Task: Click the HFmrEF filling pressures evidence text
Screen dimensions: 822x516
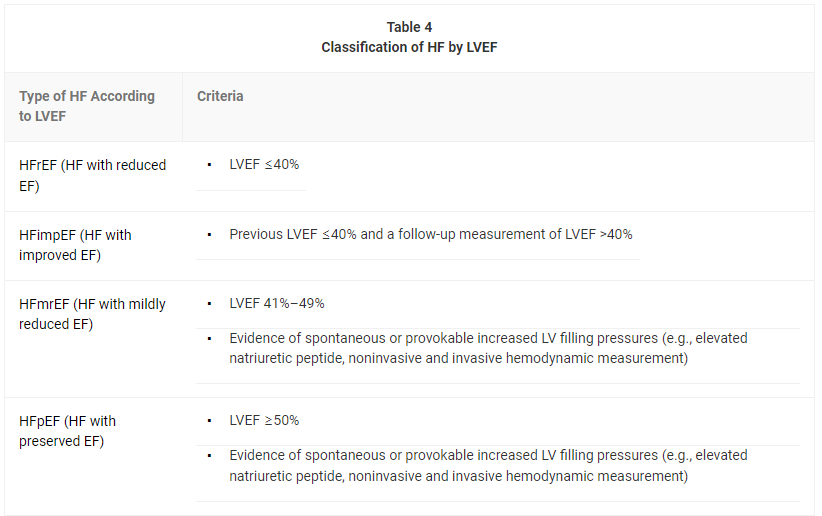Action: (x=488, y=348)
